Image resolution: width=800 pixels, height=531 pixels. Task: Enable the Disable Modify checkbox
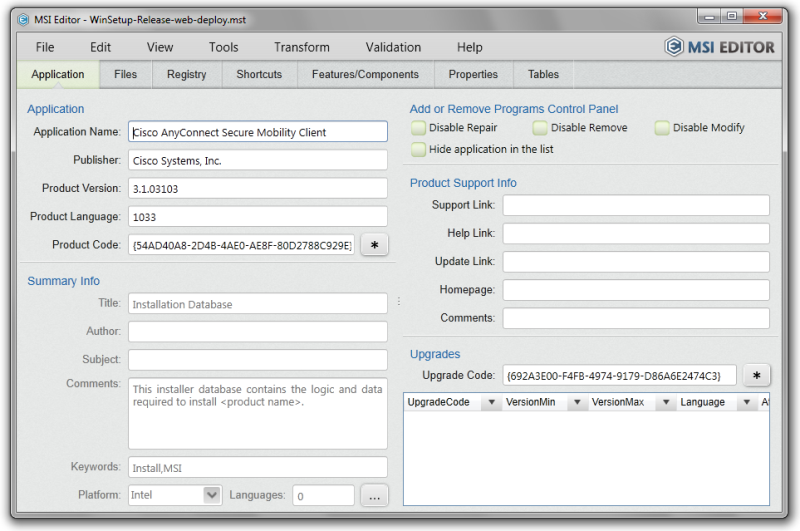662,128
